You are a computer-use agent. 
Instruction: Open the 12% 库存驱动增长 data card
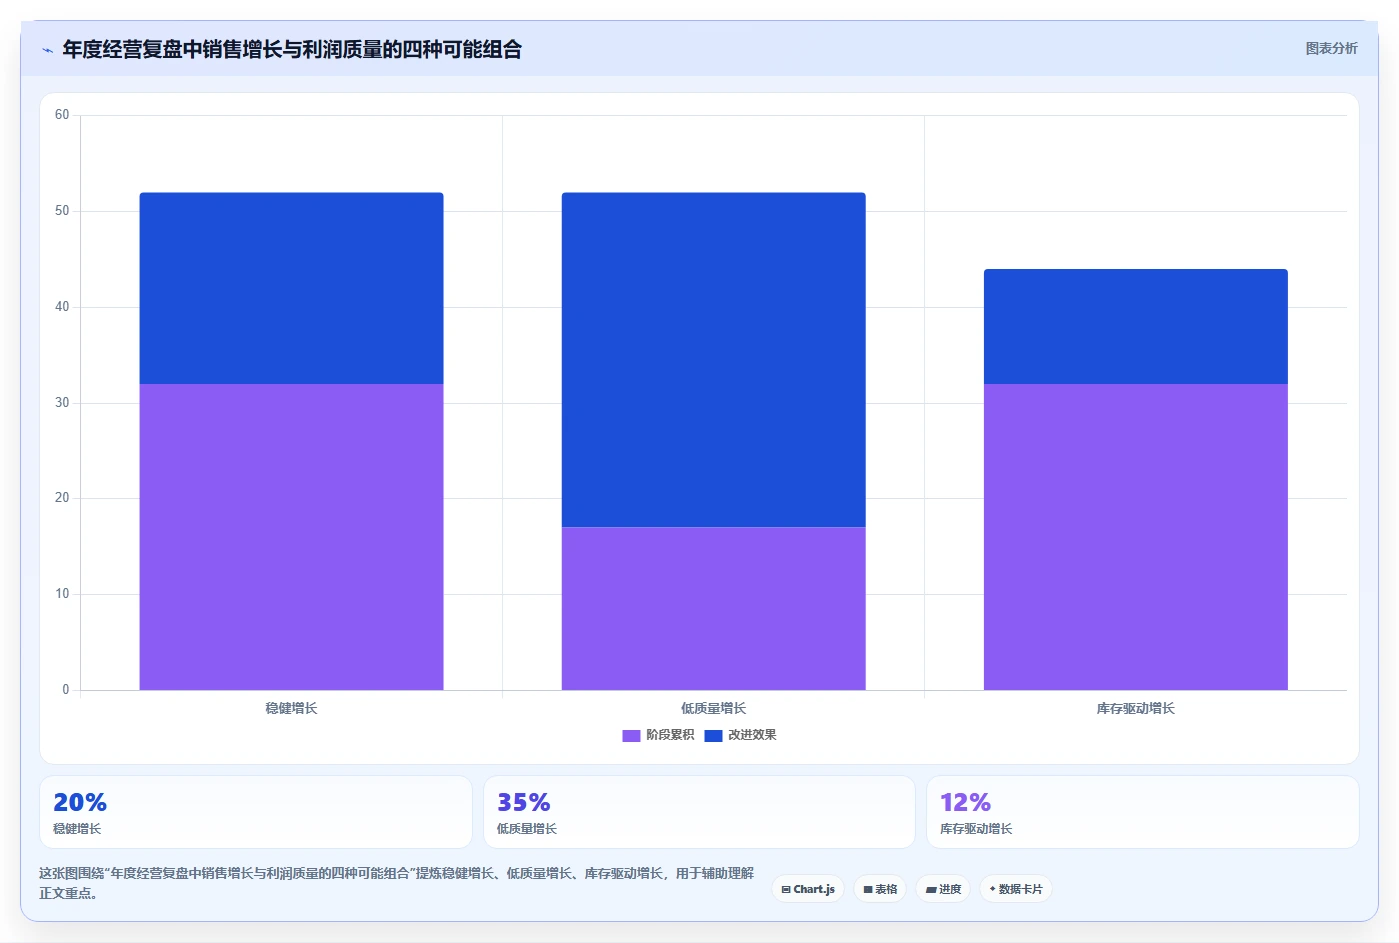pos(1142,812)
